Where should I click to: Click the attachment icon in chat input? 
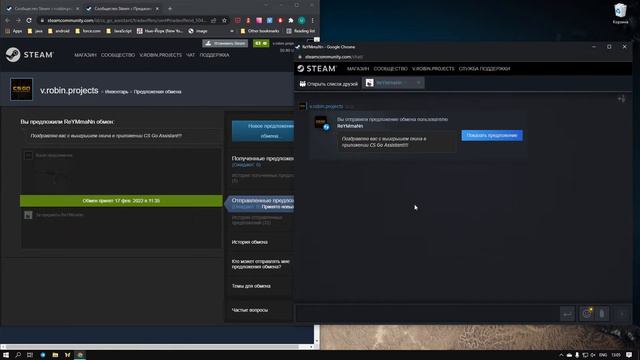coord(602,313)
